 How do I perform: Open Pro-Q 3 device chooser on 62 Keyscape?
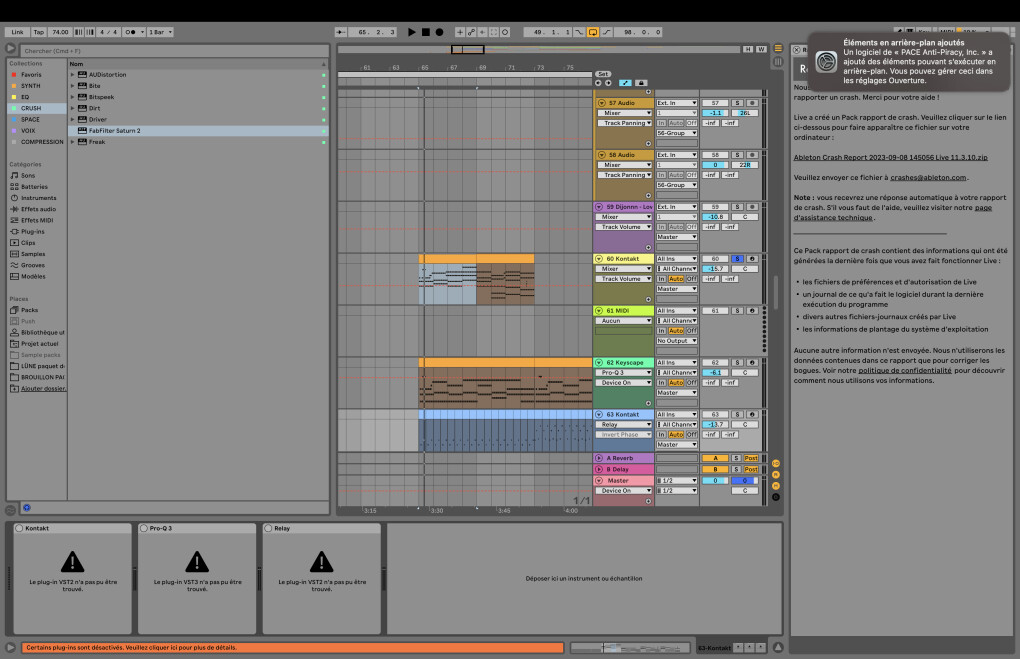coord(624,373)
